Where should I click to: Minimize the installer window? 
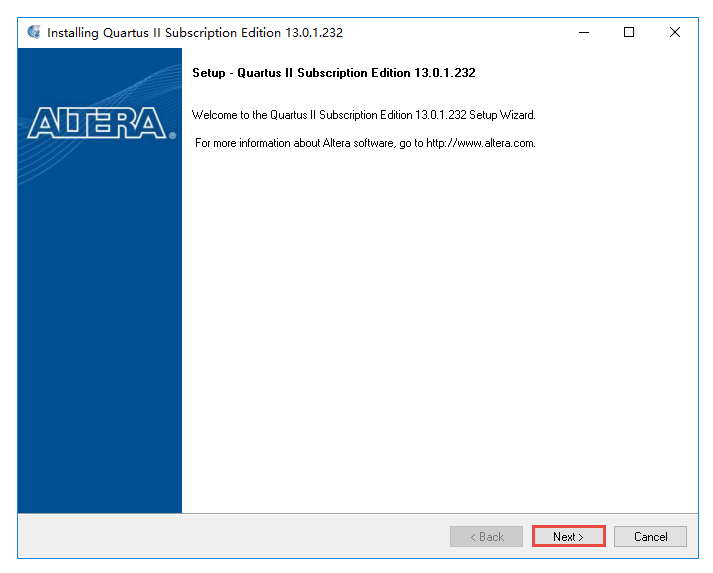584,32
